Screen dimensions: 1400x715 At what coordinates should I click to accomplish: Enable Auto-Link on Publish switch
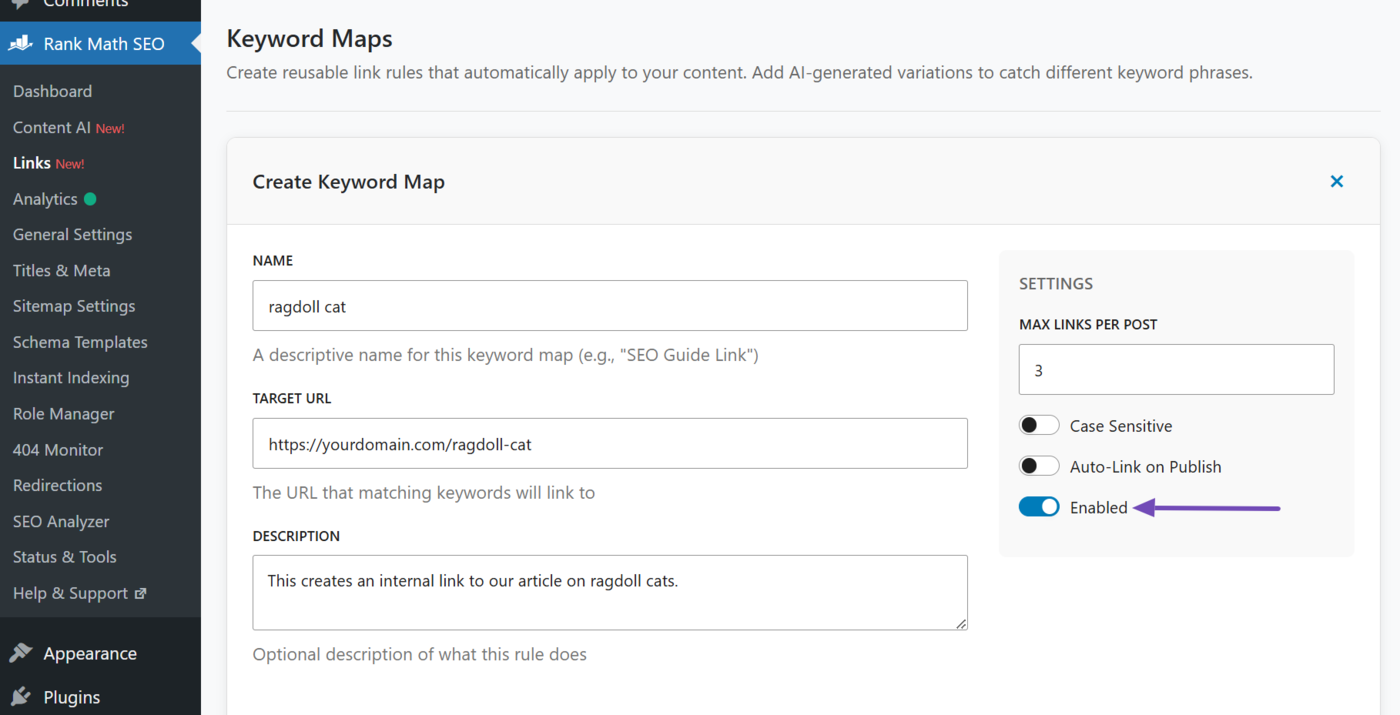(1039, 467)
